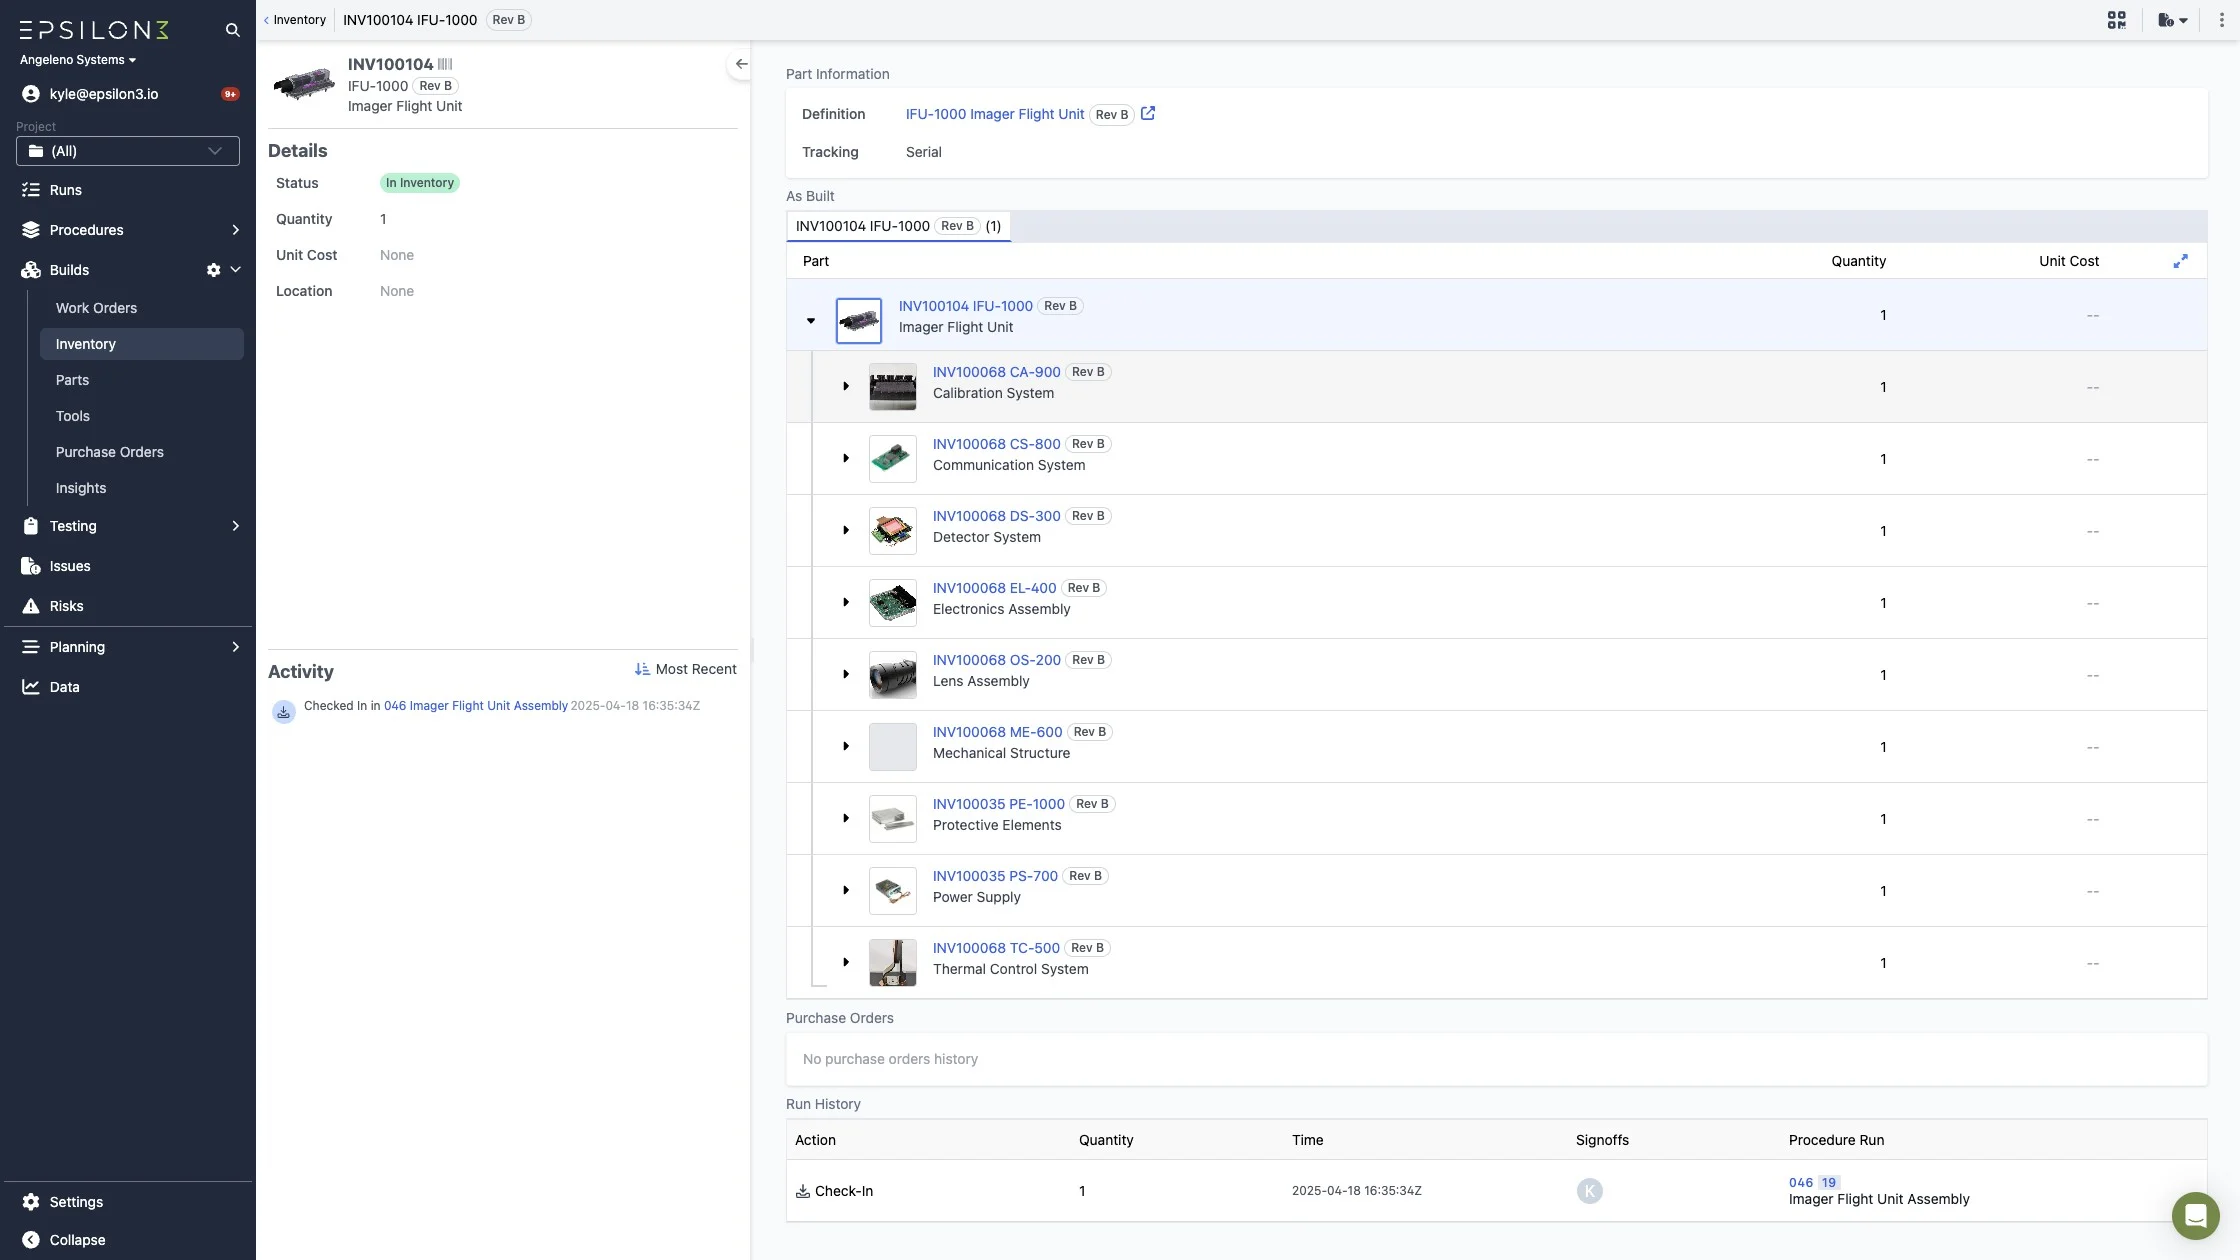
Task: Open the external link icon beside Definition
Action: pyautogui.click(x=1148, y=114)
